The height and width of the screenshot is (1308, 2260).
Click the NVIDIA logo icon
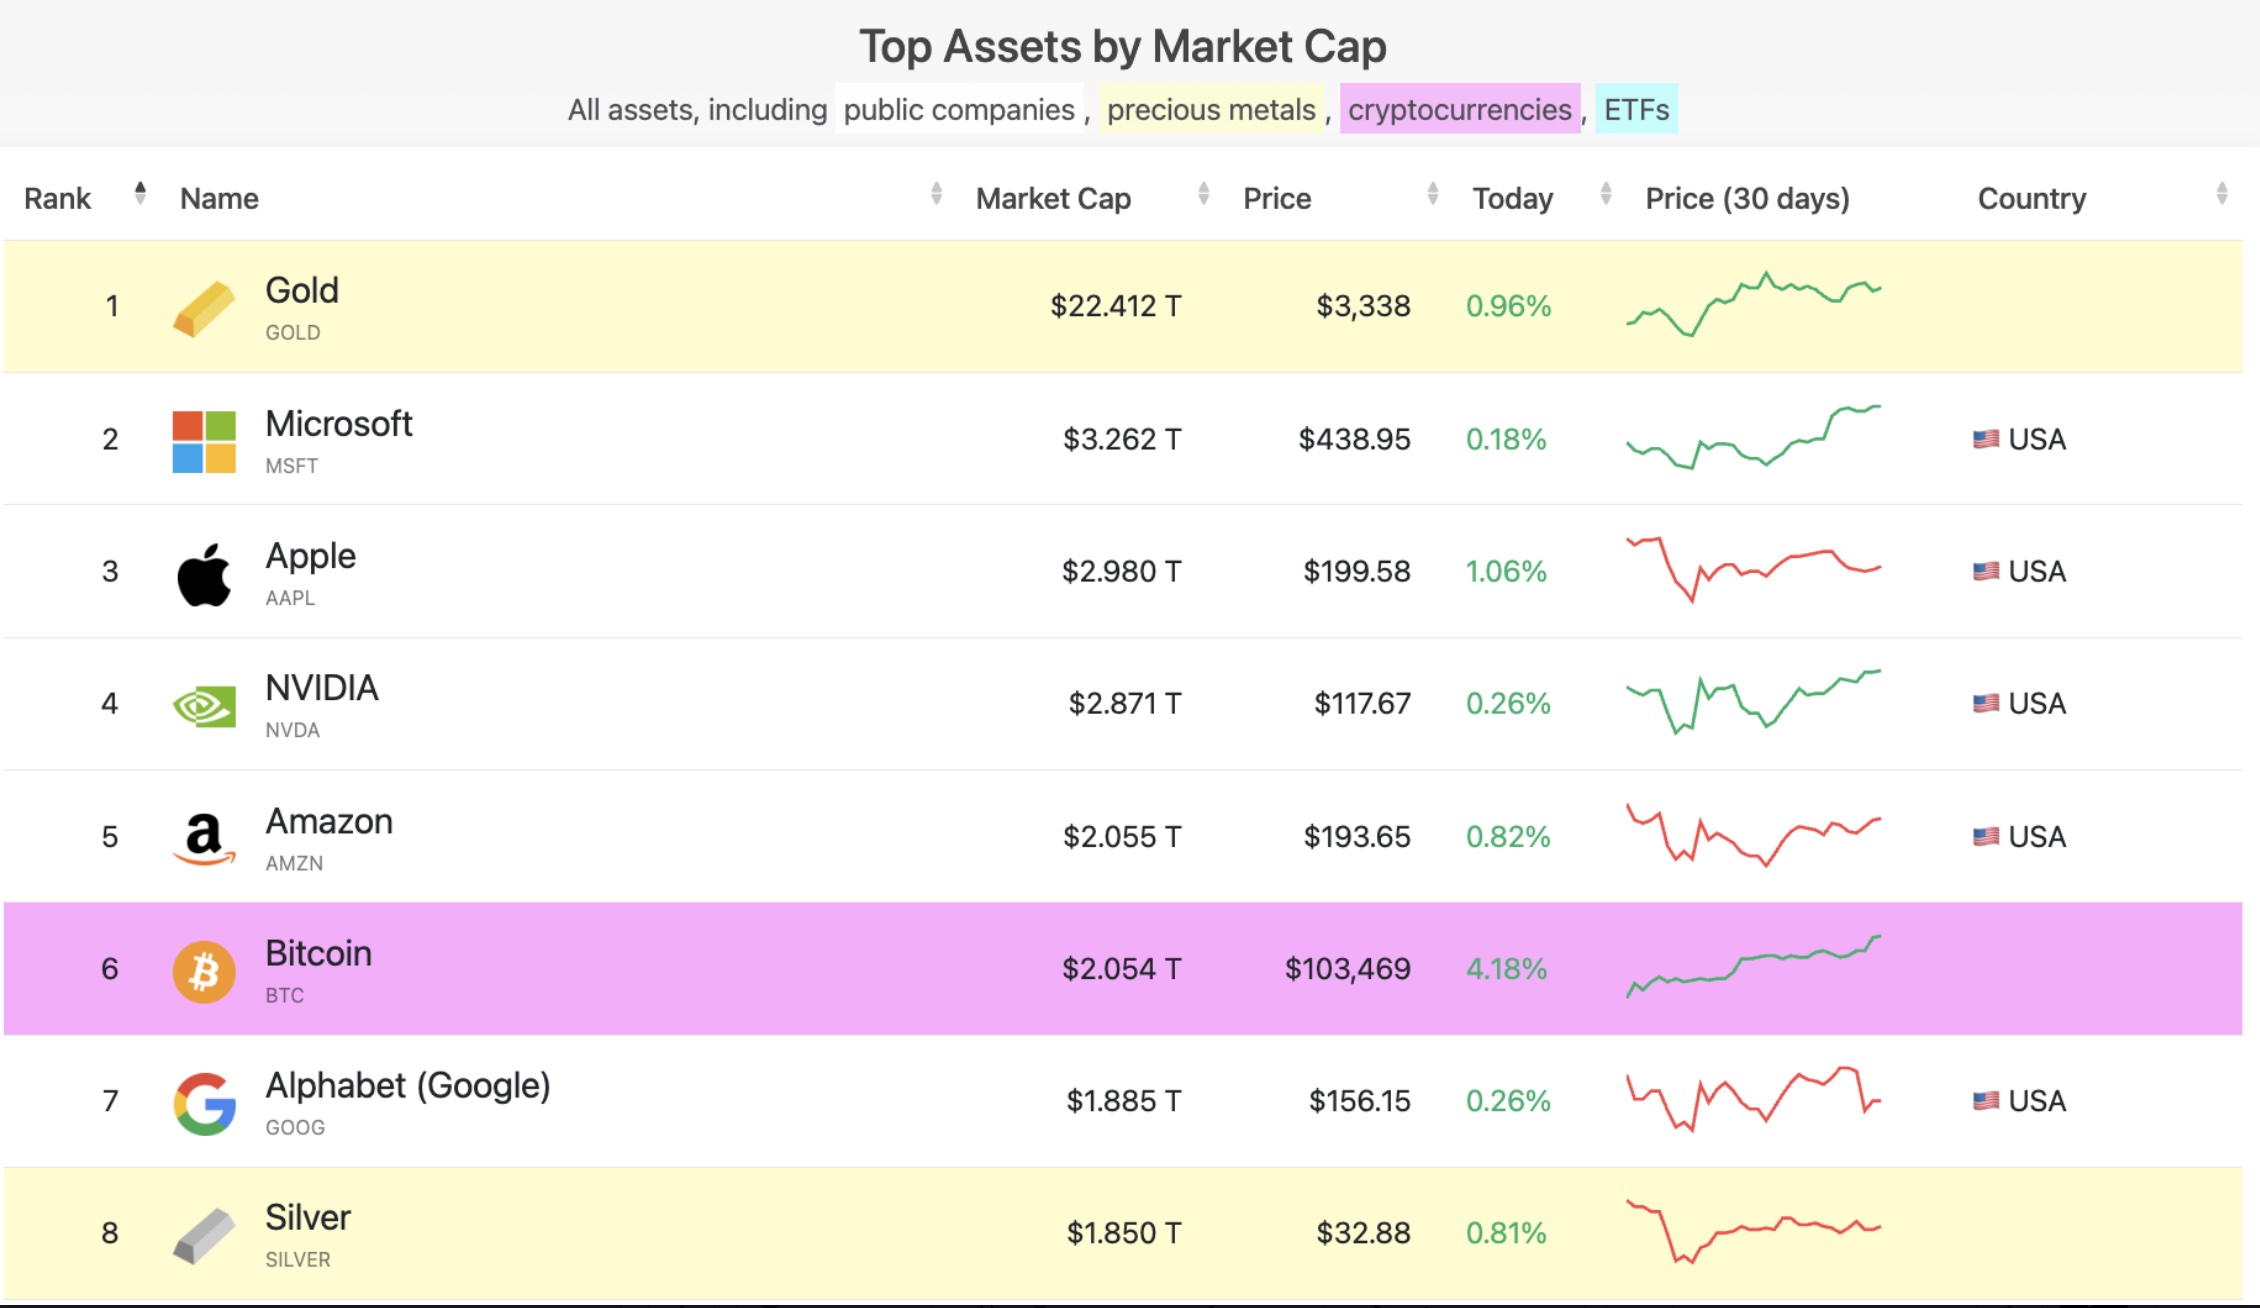(x=204, y=706)
